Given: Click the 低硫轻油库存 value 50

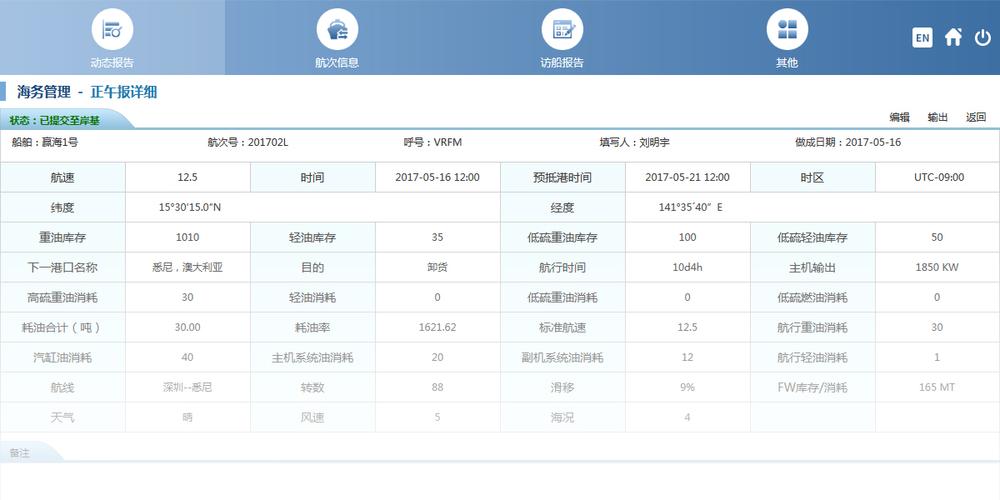Looking at the screenshot, I should coord(937,237).
